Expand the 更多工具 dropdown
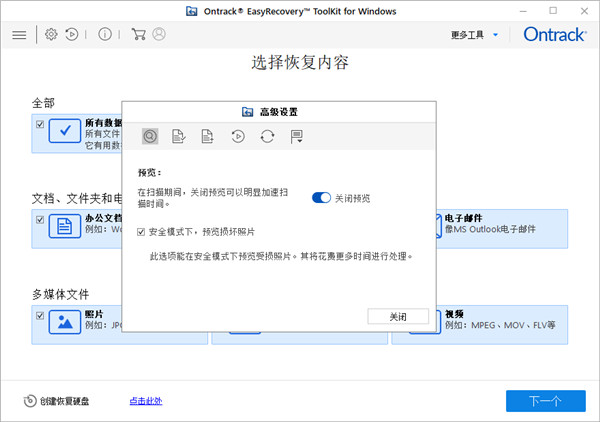600x422 pixels. point(475,35)
